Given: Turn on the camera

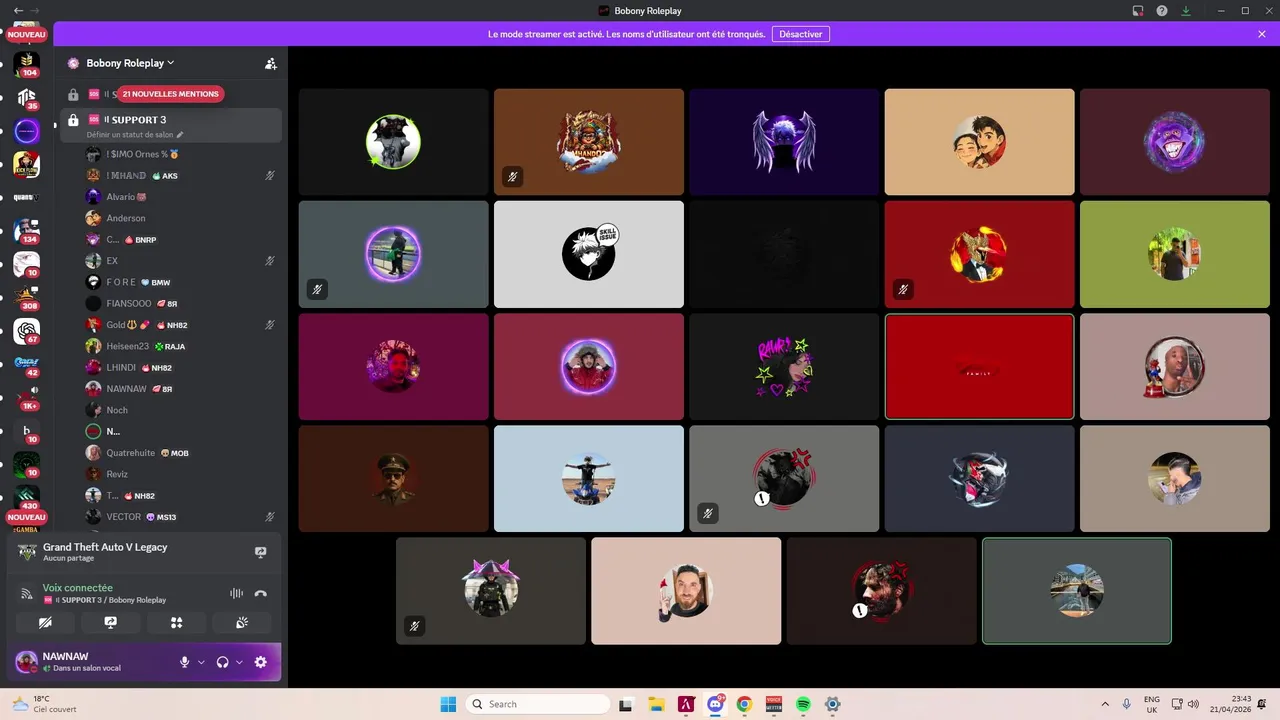Looking at the screenshot, I should click(45, 622).
